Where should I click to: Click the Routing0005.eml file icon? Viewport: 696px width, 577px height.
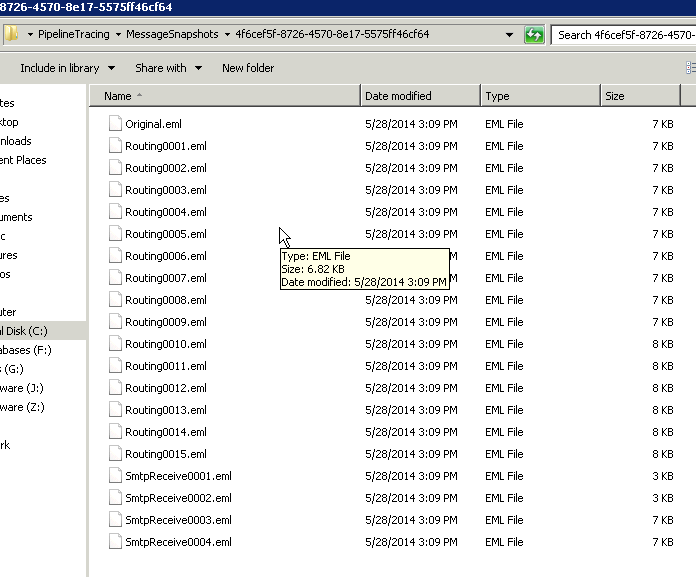[x=115, y=233]
